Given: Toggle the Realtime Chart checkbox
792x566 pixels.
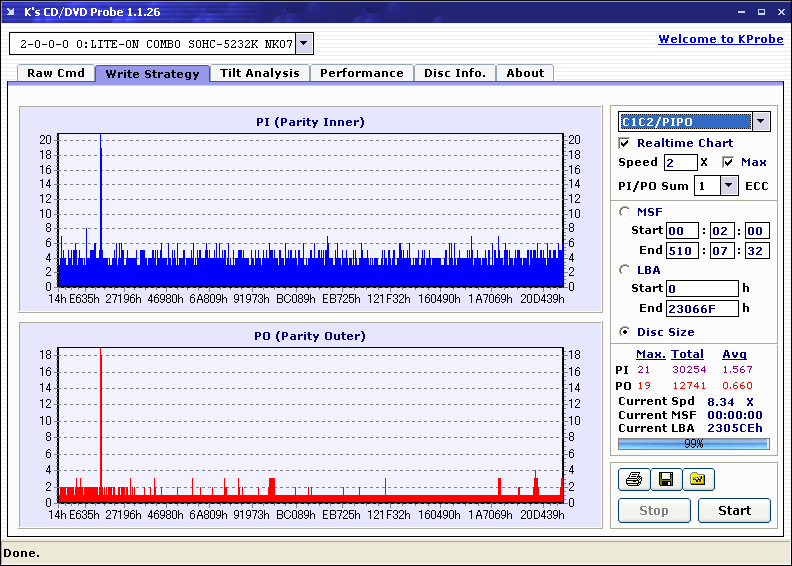Looking at the screenshot, I should tap(625, 143).
